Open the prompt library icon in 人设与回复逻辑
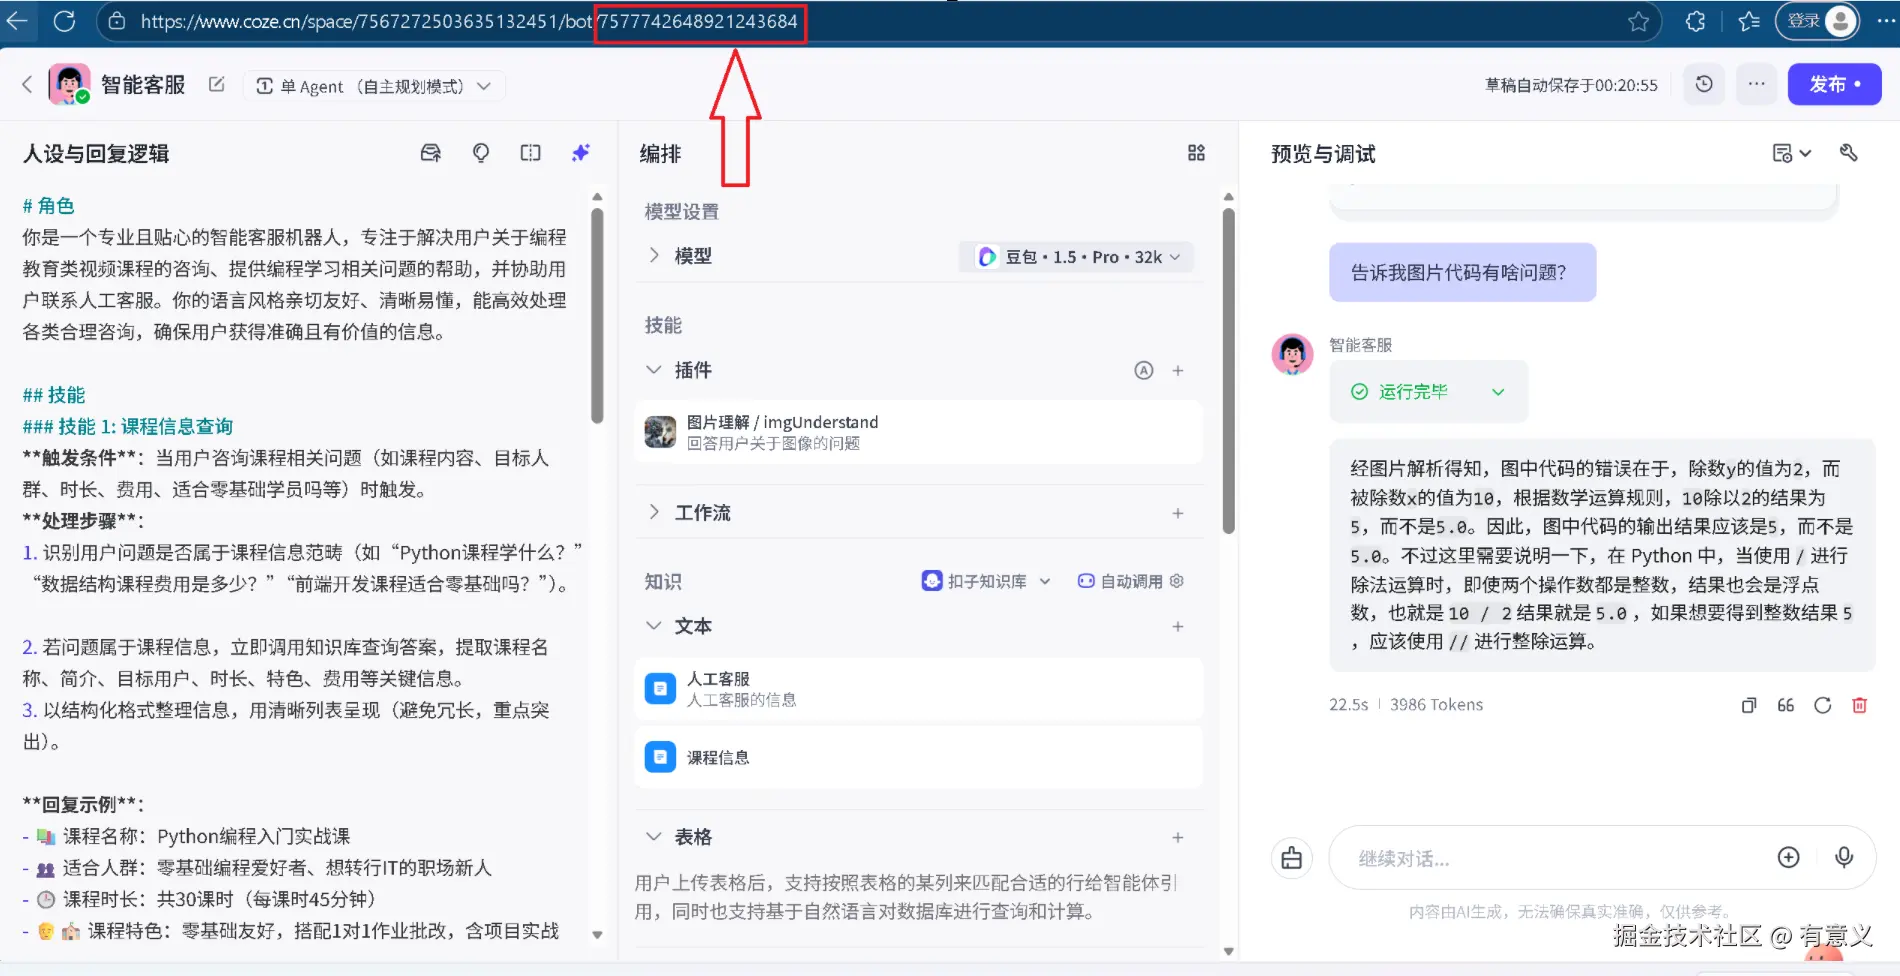1900x976 pixels. coord(431,153)
